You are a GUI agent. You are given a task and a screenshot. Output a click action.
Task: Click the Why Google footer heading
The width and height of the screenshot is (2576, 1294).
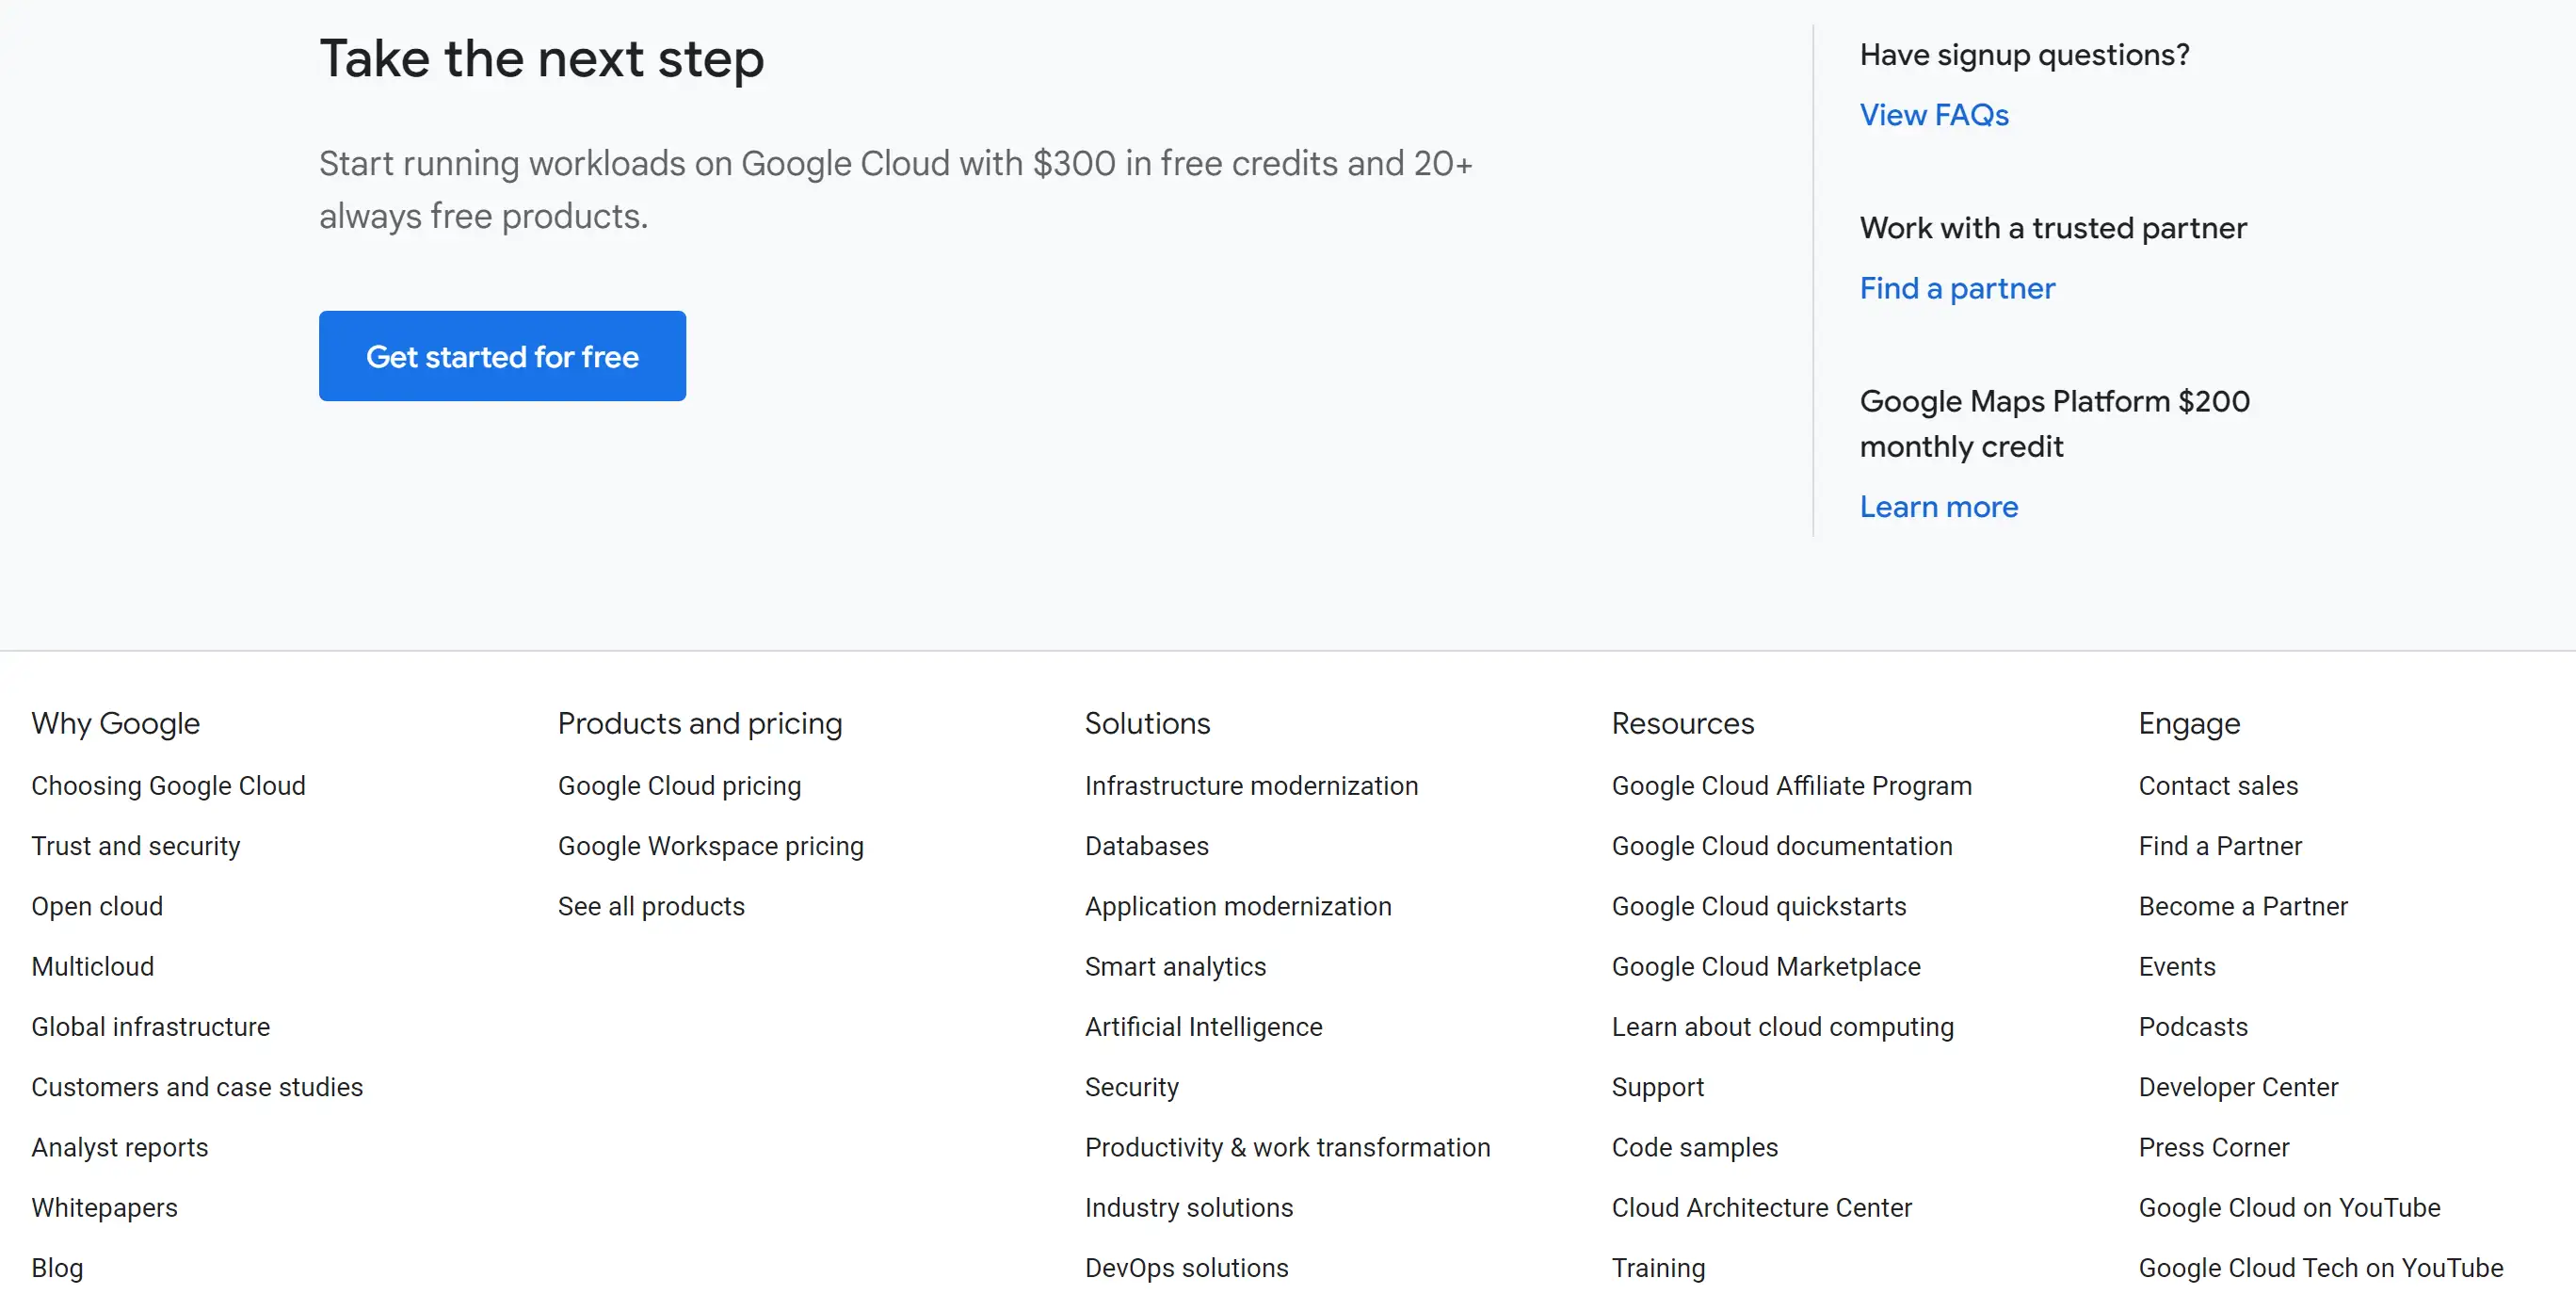click(115, 723)
